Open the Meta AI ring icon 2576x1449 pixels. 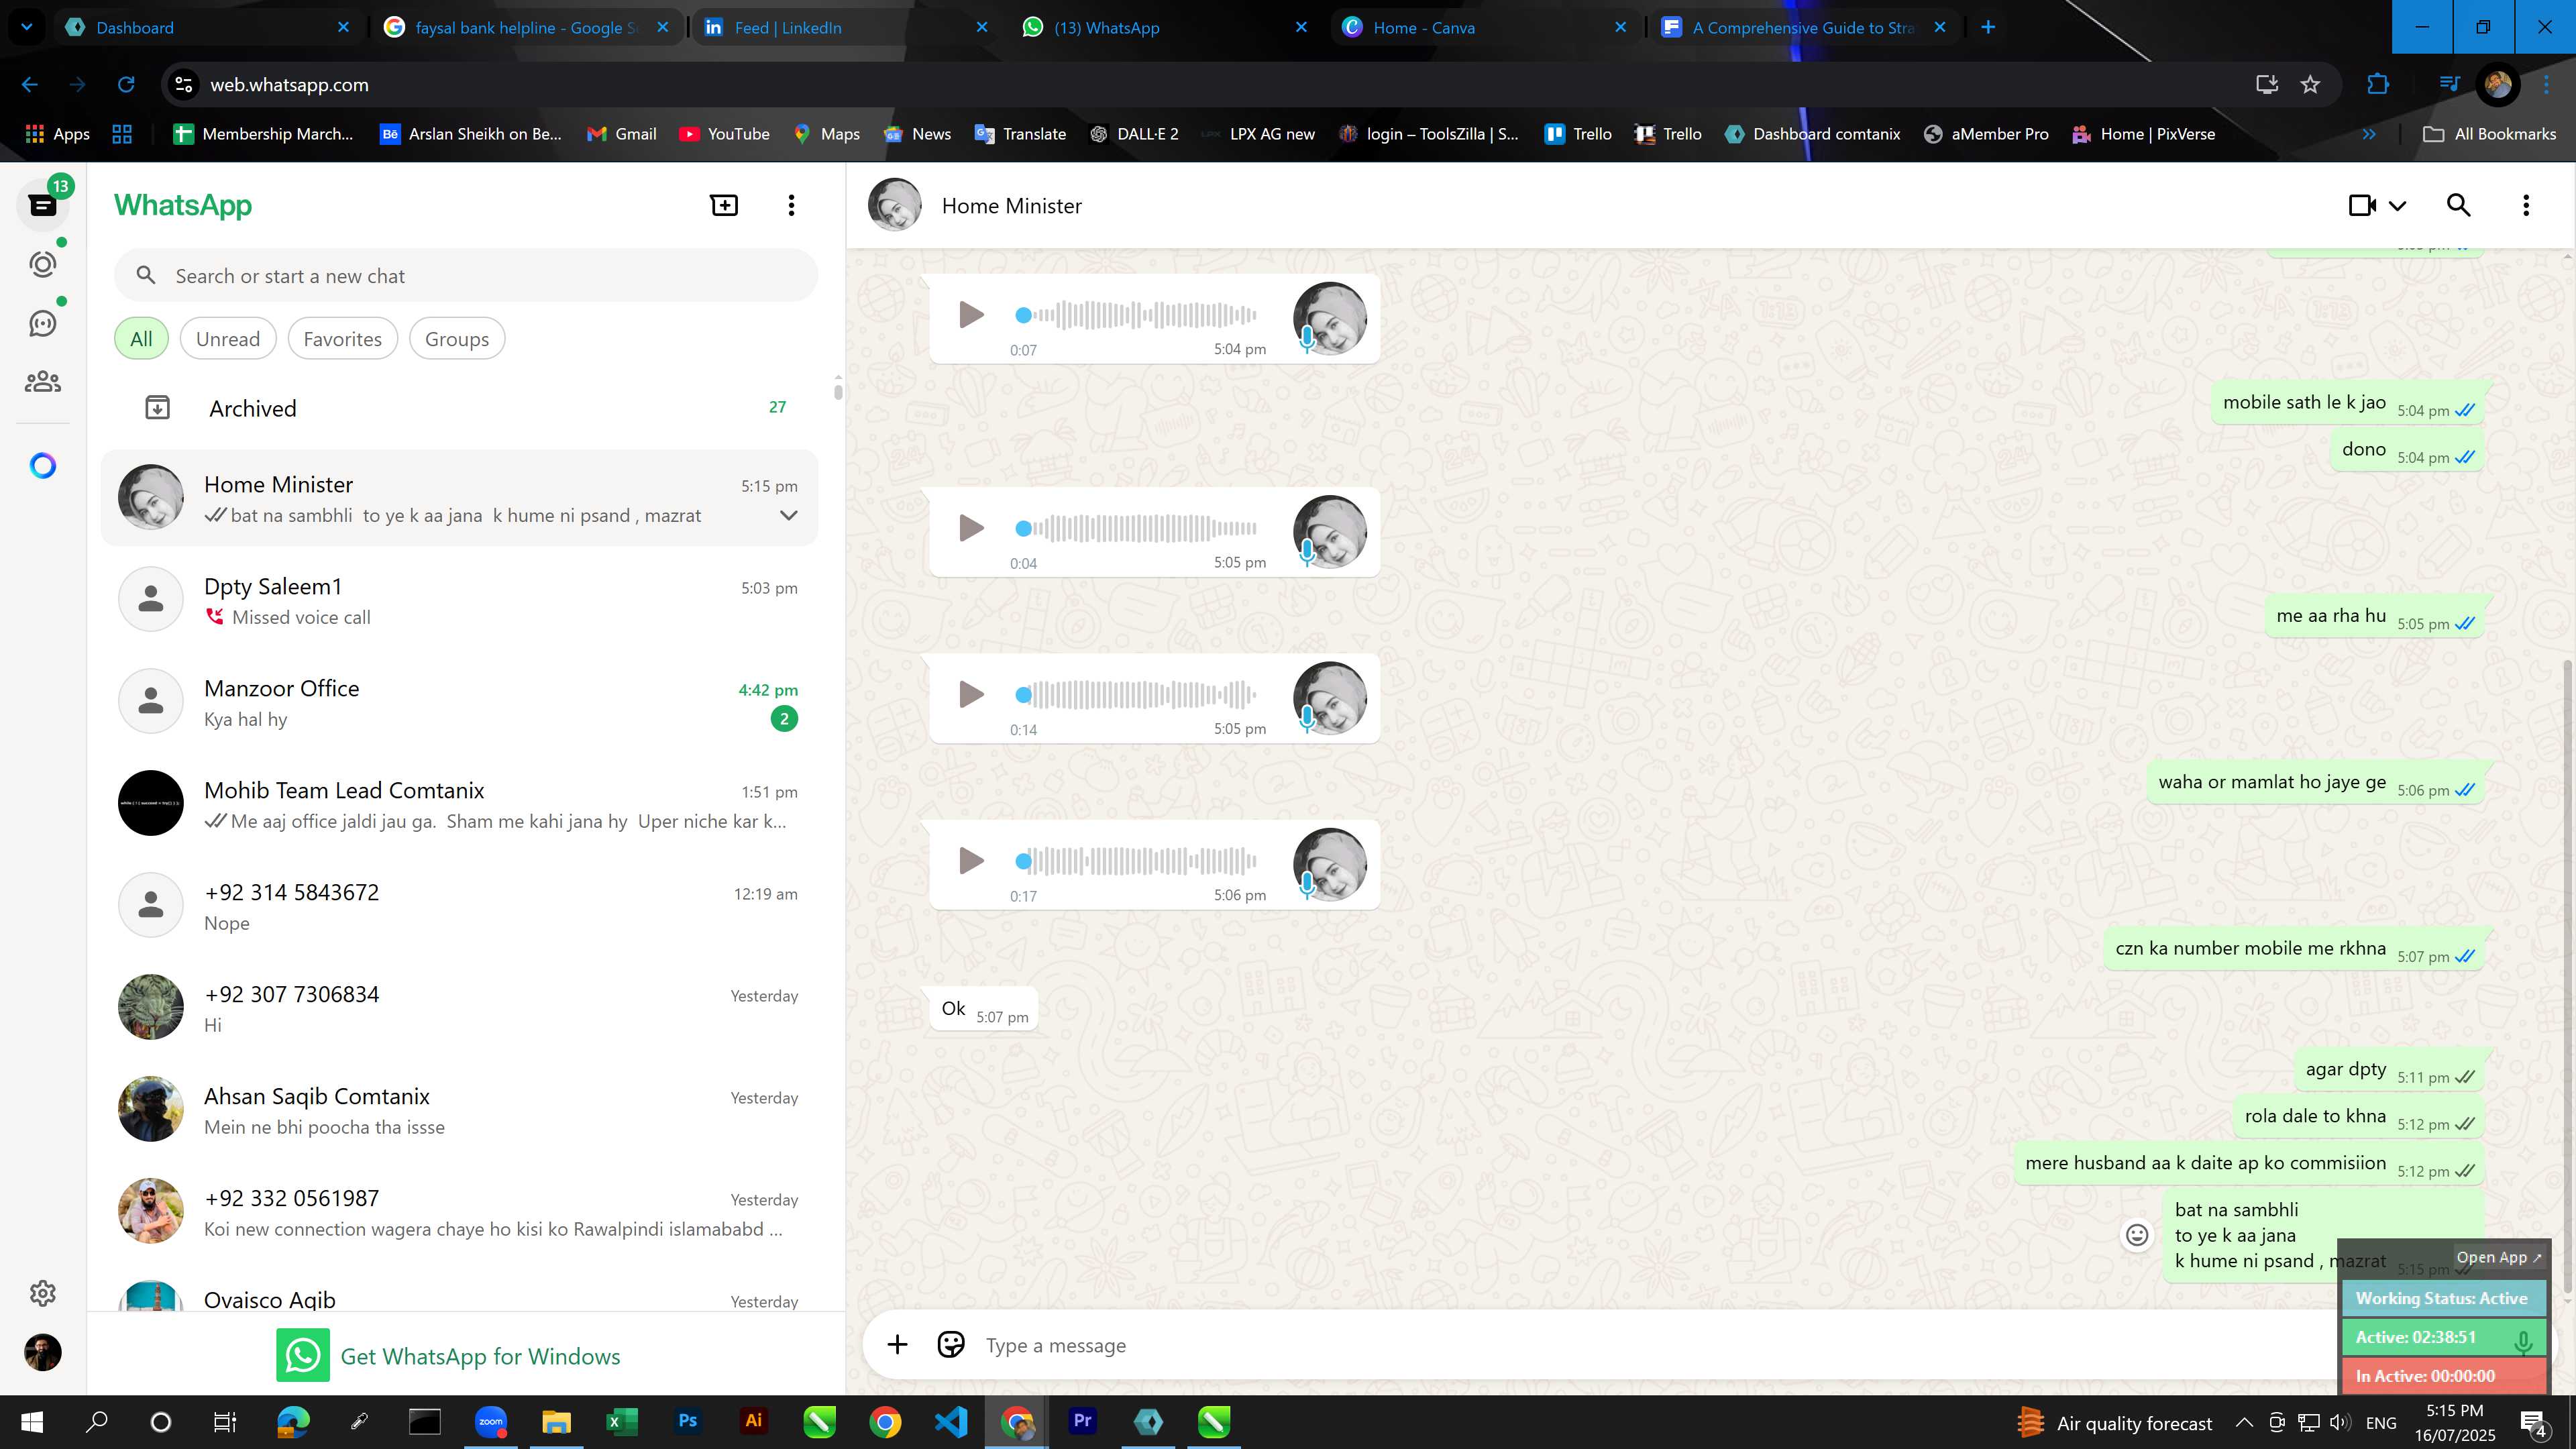tap(43, 465)
